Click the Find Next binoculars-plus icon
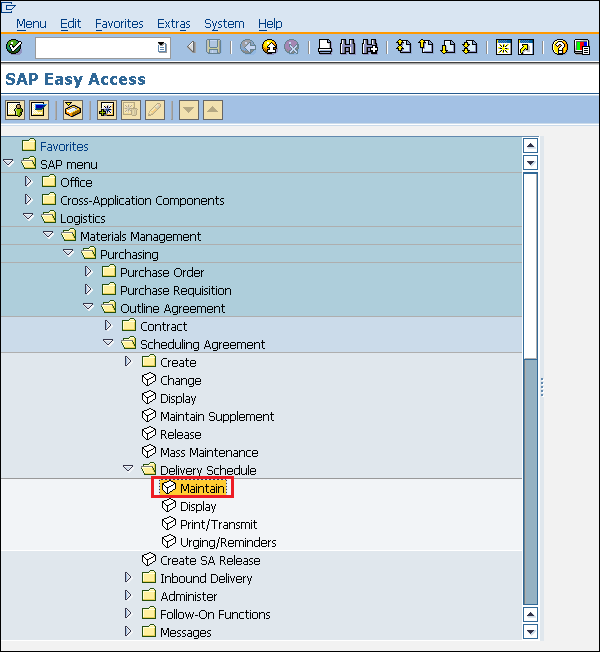Viewport: 600px width, 652px height. pyautogui.click(x=370, y=47)
